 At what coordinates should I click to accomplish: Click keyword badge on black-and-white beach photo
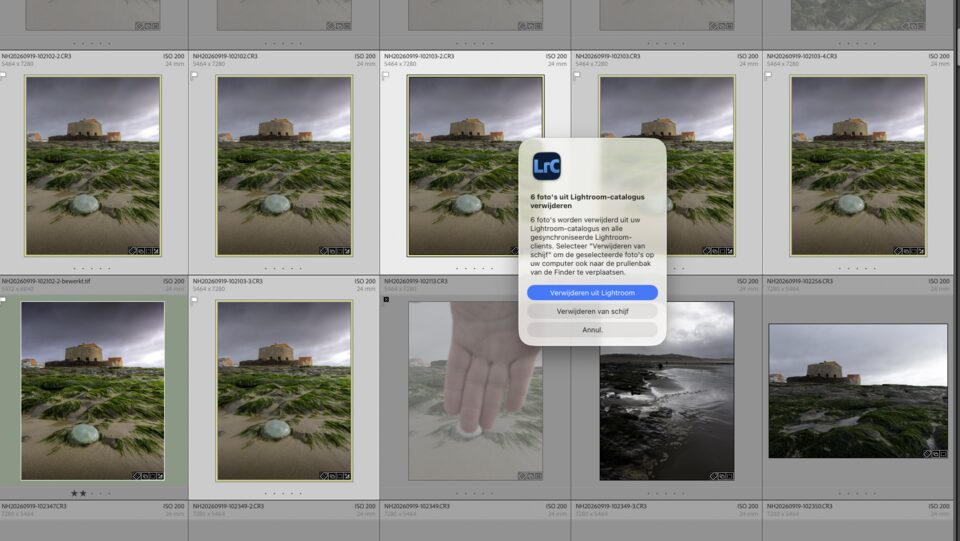coord(714,476)
